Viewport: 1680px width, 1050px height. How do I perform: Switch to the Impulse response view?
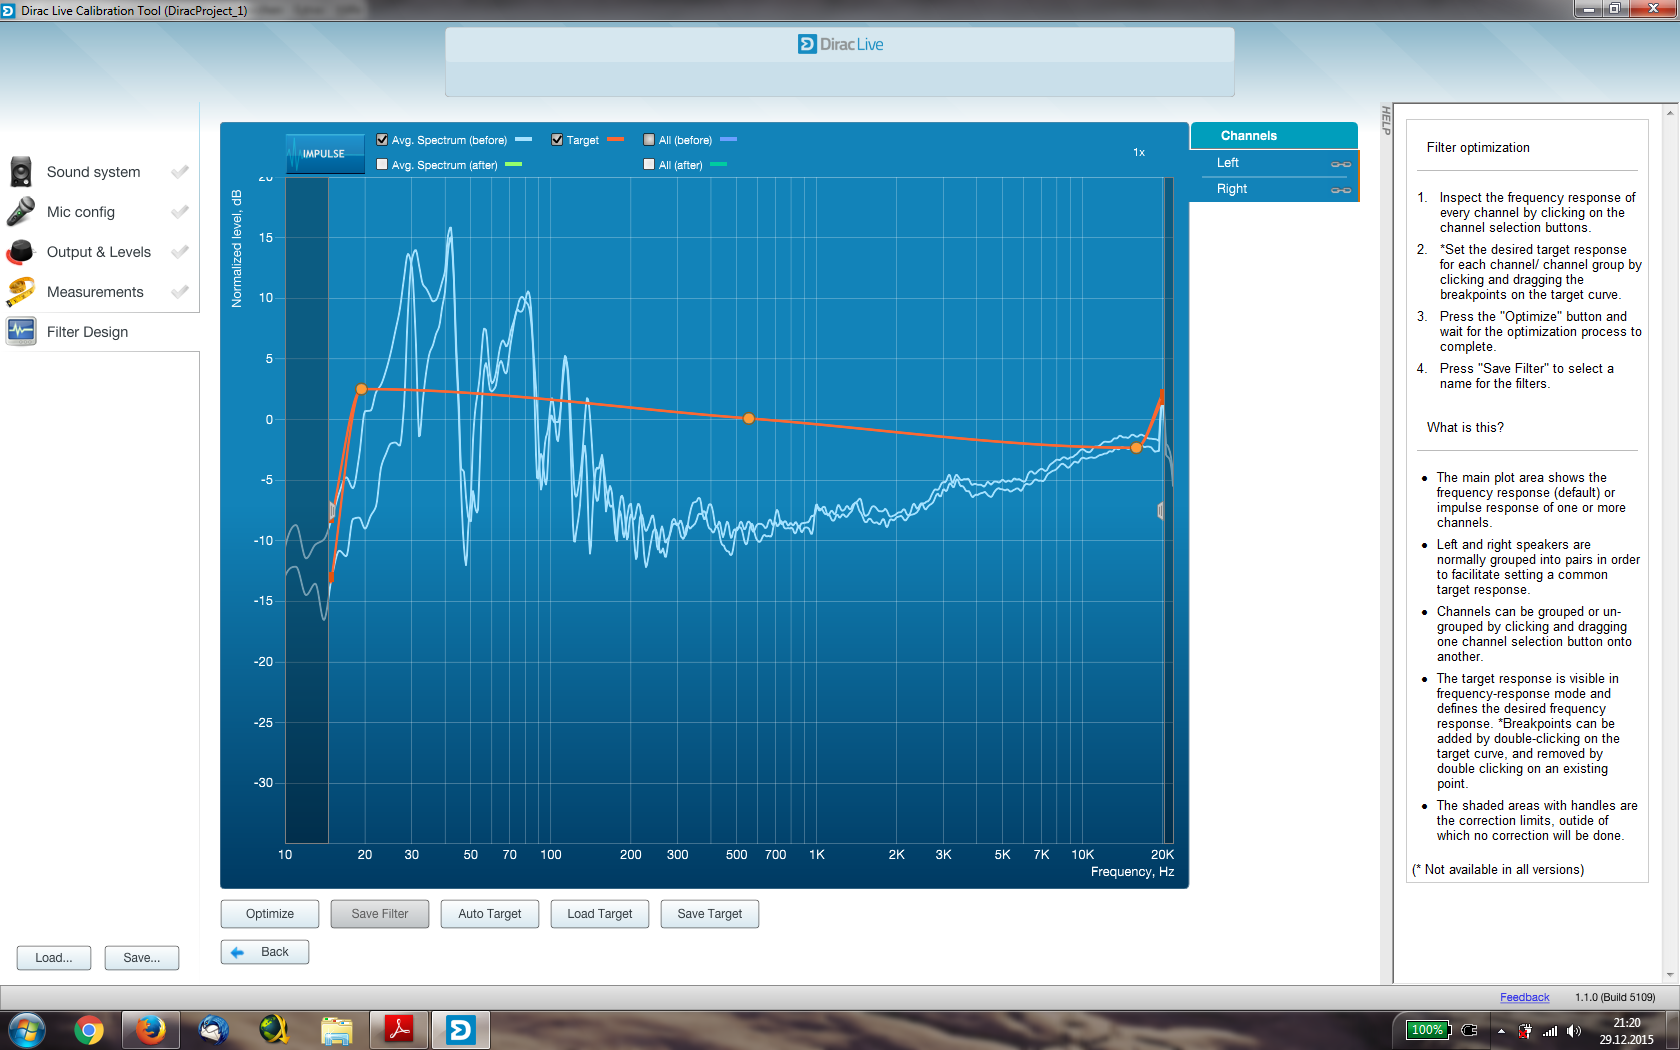pos(324,154)
